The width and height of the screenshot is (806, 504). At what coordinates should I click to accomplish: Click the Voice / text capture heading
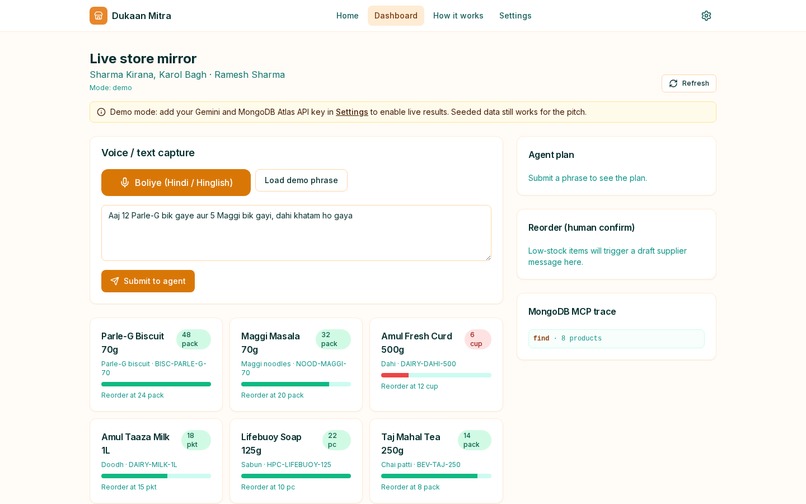148,153
